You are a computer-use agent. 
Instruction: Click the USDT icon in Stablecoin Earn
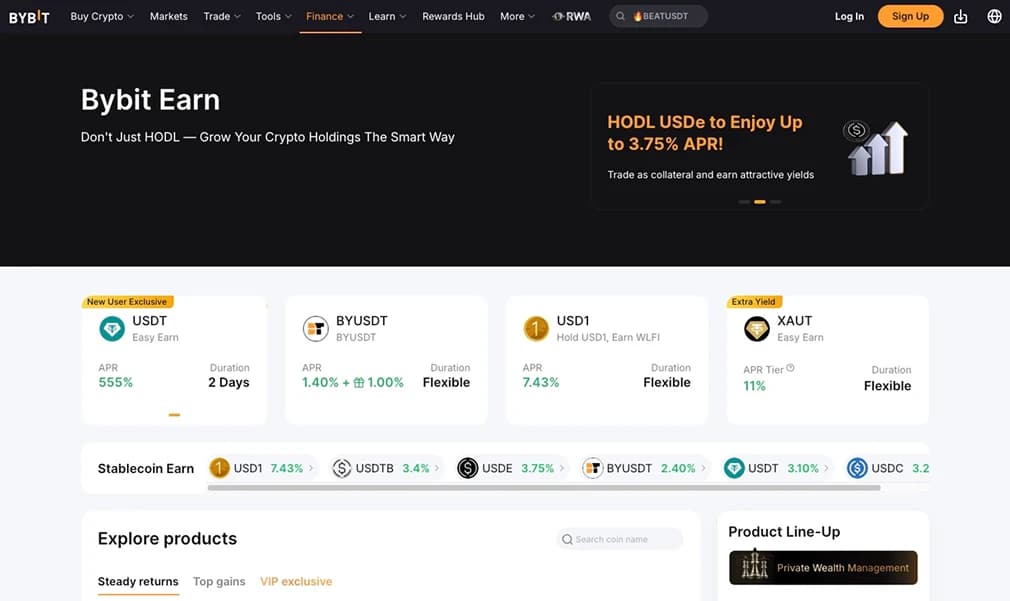[x=734, y=468]
